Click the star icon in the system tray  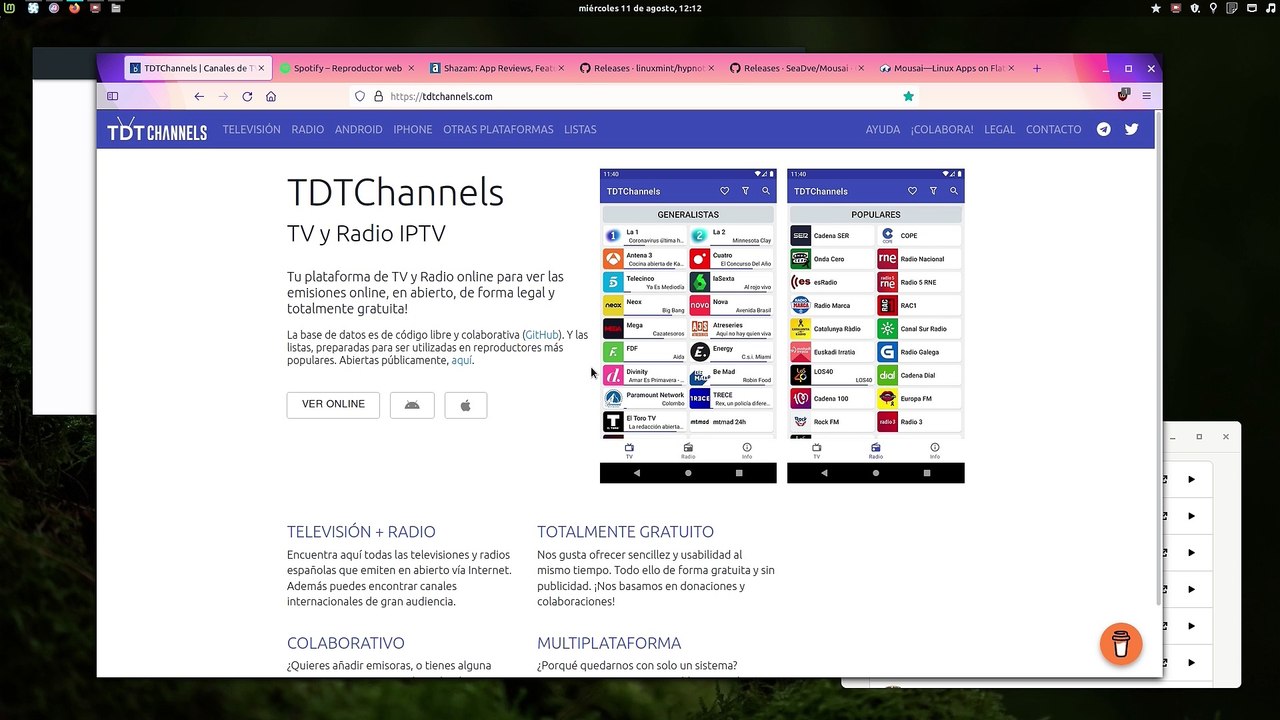click(x=1156, y=8)
